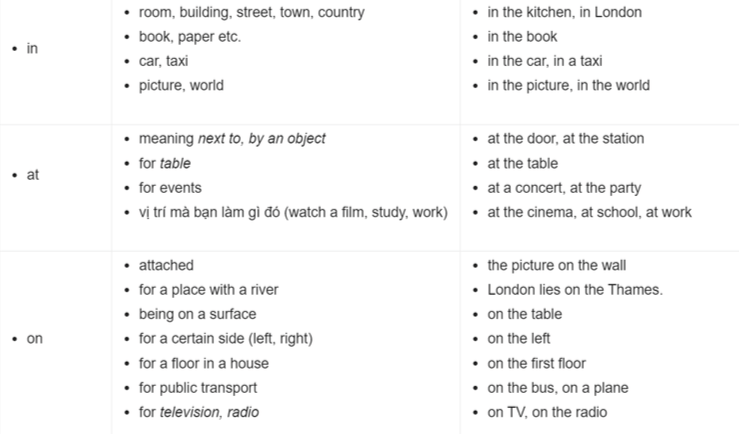Click "for a place with a river"

(x=208, y=290)
